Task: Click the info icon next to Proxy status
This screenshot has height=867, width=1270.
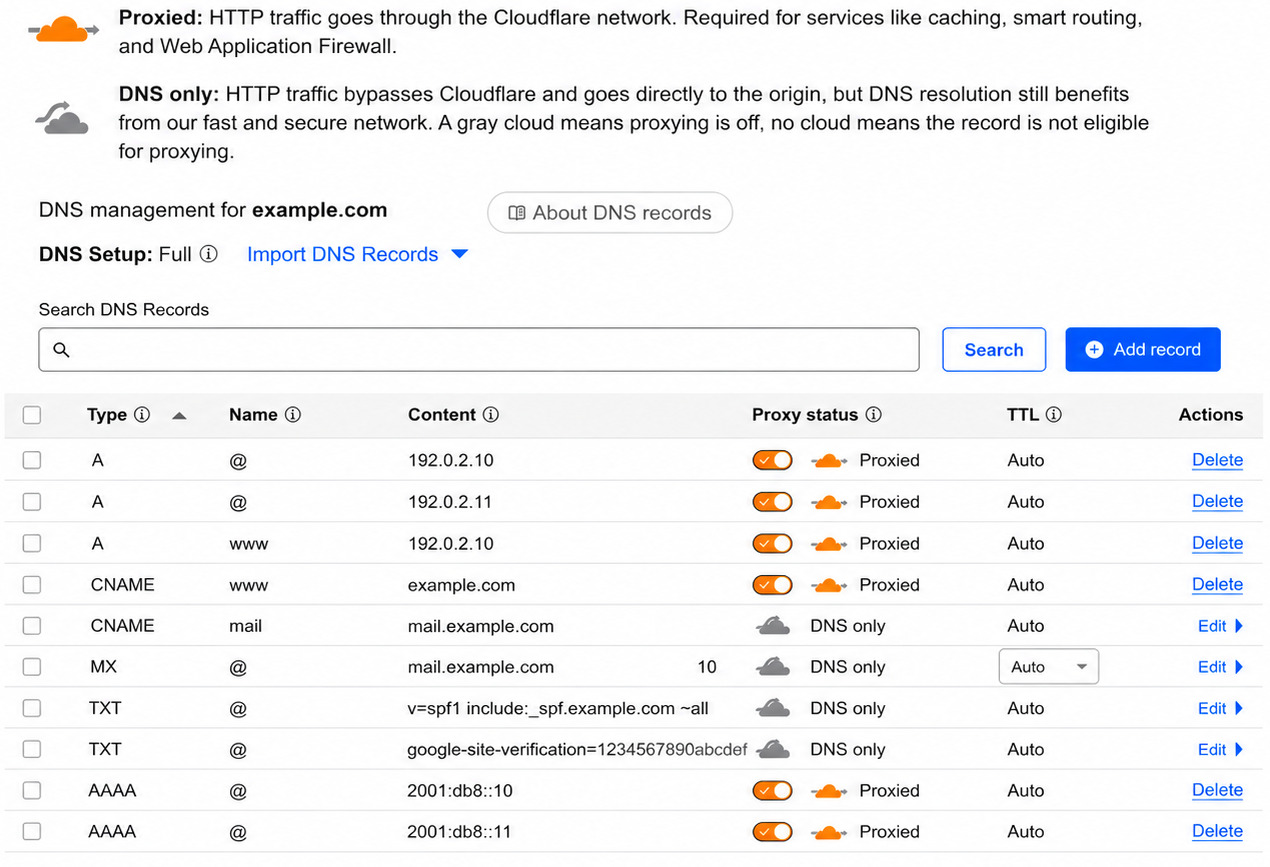Action: [x=873, y=415]
